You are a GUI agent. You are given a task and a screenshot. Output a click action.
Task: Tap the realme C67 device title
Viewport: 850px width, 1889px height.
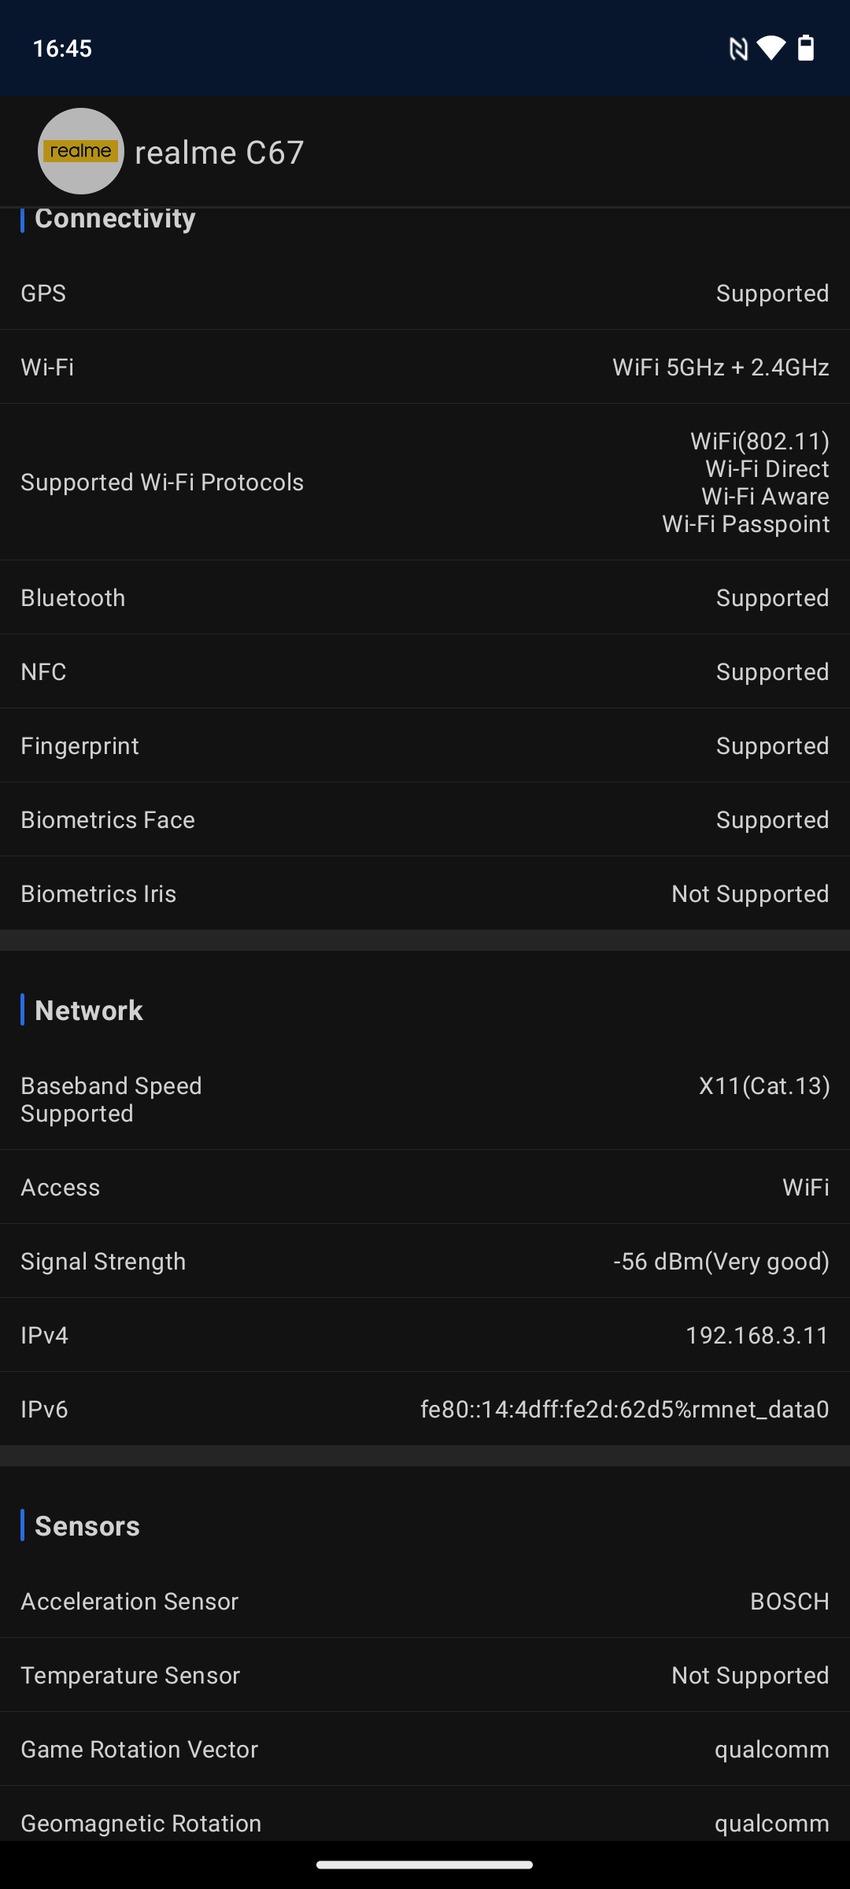(x=219, y=153)
